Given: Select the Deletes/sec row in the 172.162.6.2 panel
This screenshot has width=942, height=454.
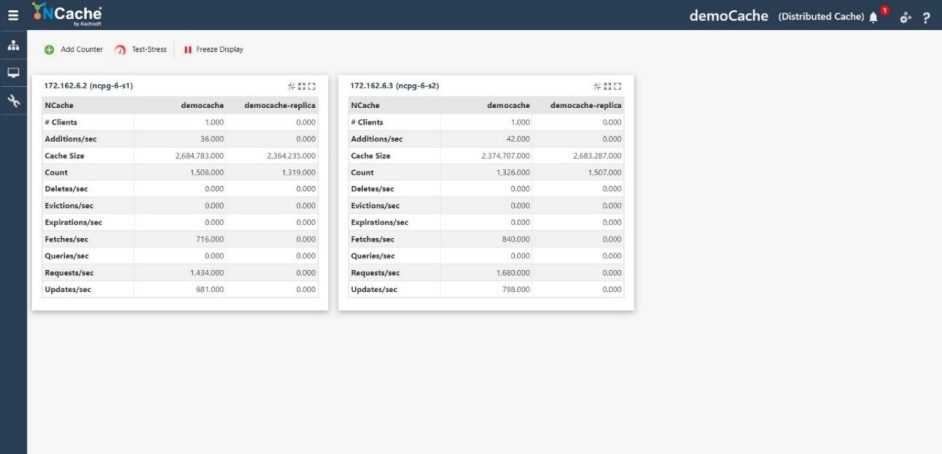Looking at the screenshot, I should (180, 189).
